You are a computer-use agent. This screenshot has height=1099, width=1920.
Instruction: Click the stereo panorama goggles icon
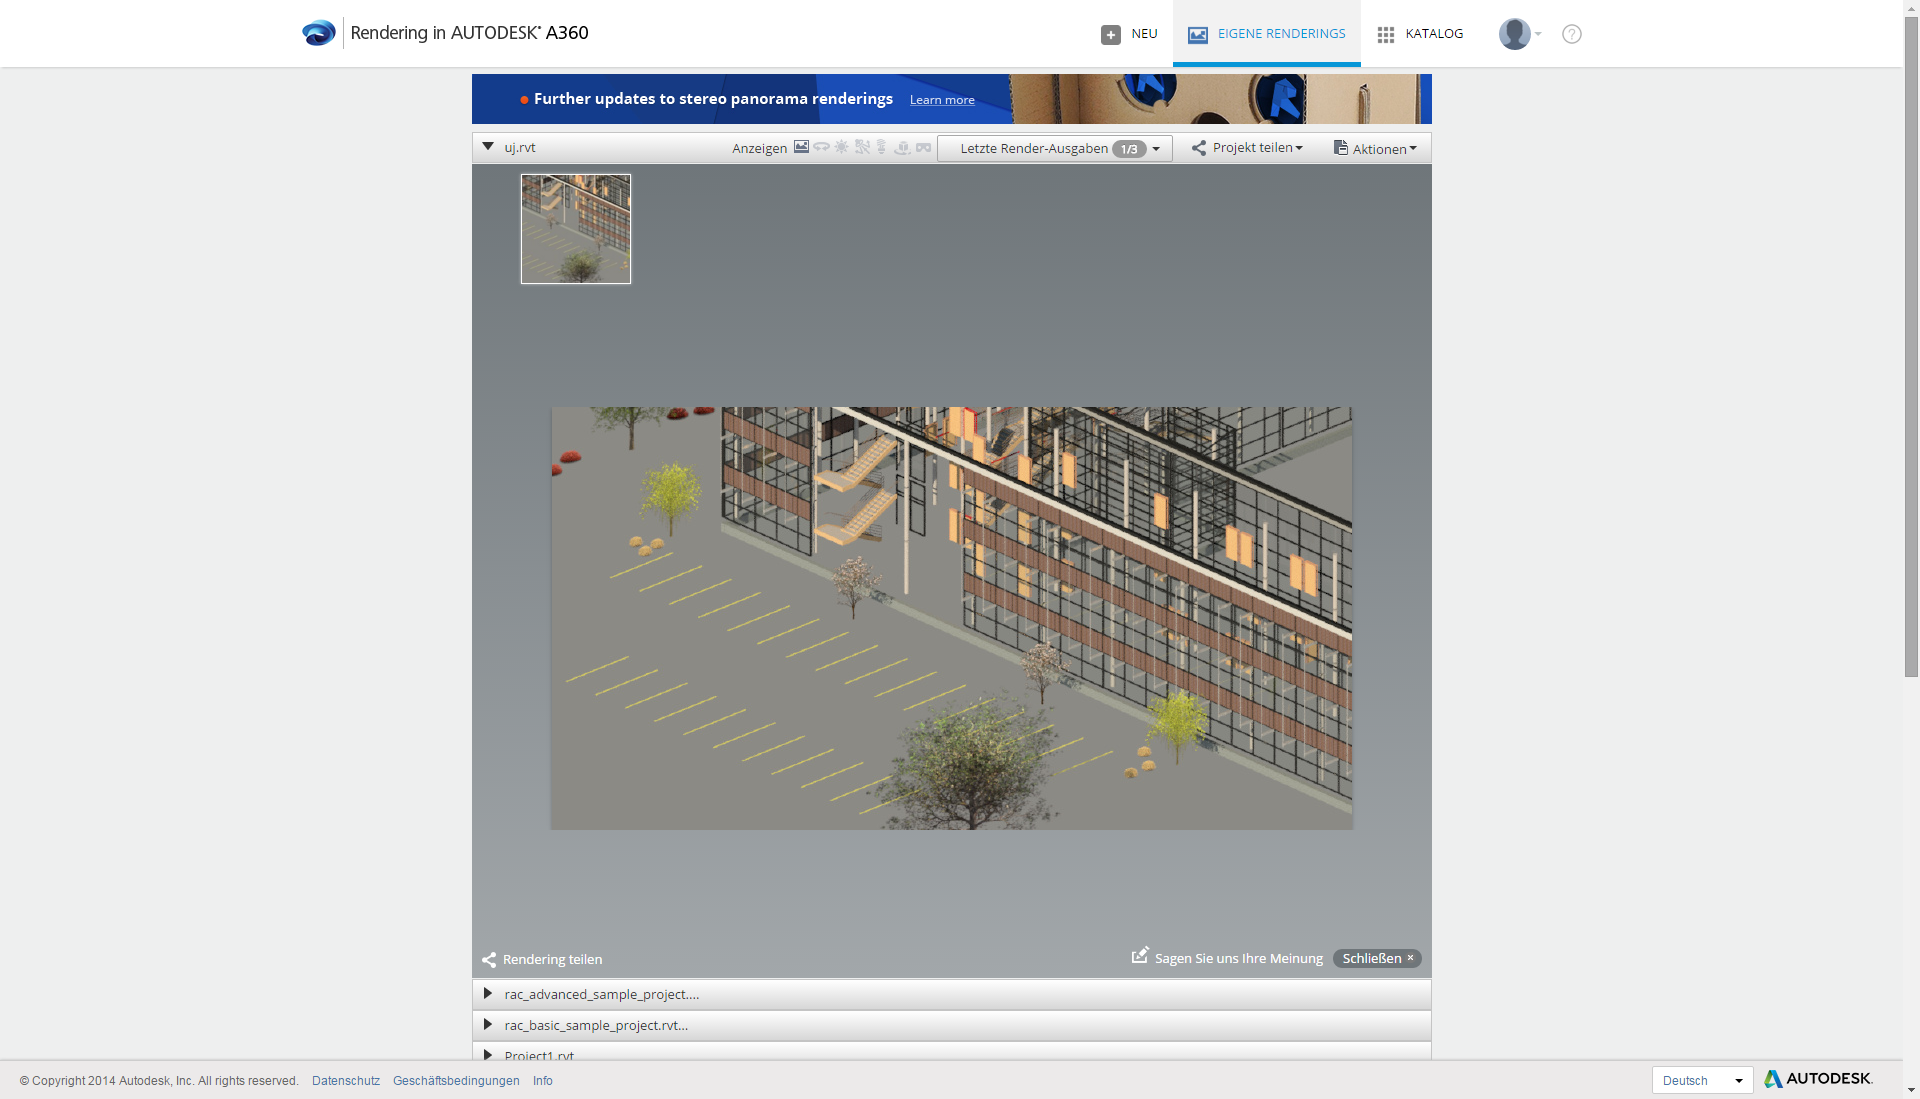click(923, 147)
